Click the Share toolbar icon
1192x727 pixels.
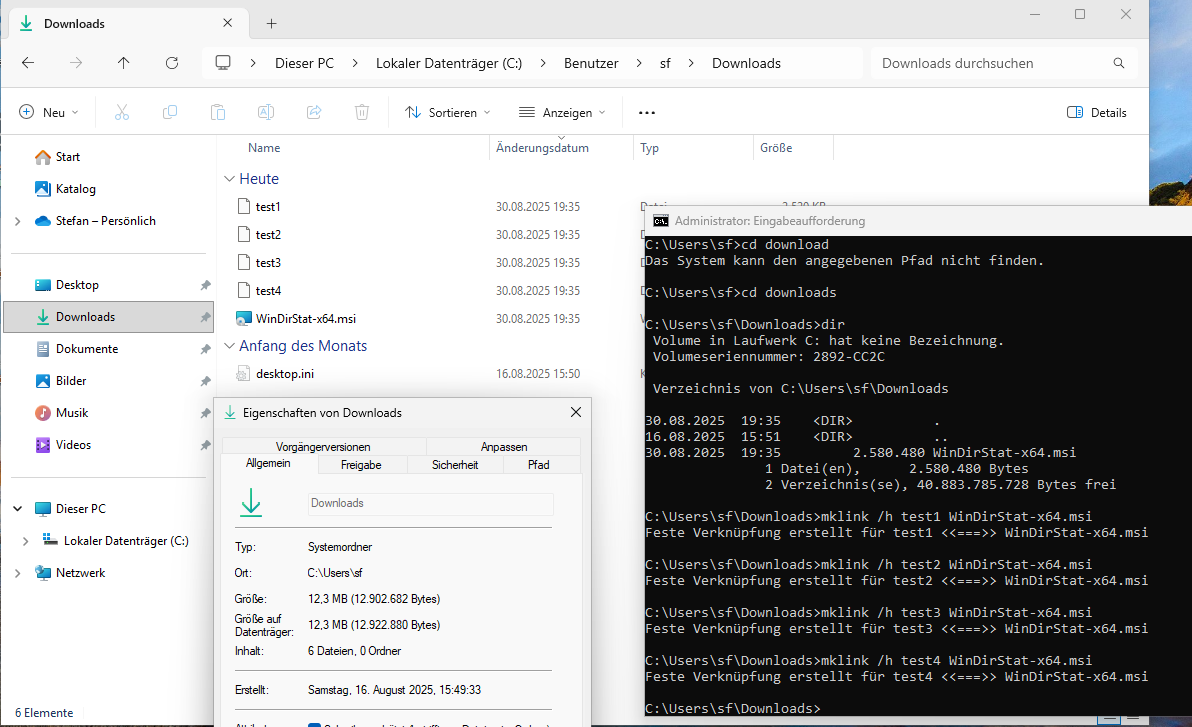[x=314, y=113]
